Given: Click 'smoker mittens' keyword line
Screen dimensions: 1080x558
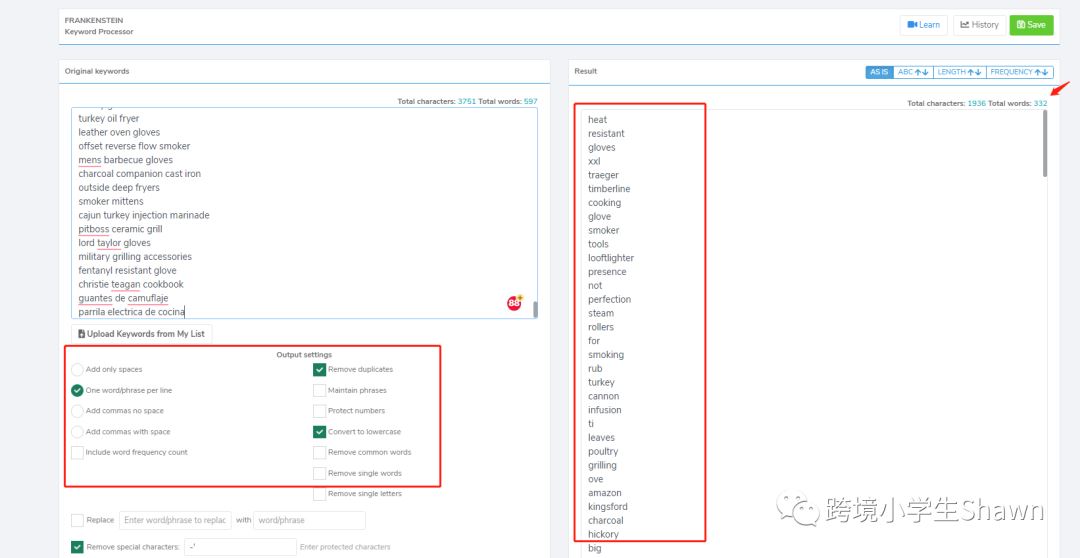Looking at the screenshot, I should (x=111, y=201).
